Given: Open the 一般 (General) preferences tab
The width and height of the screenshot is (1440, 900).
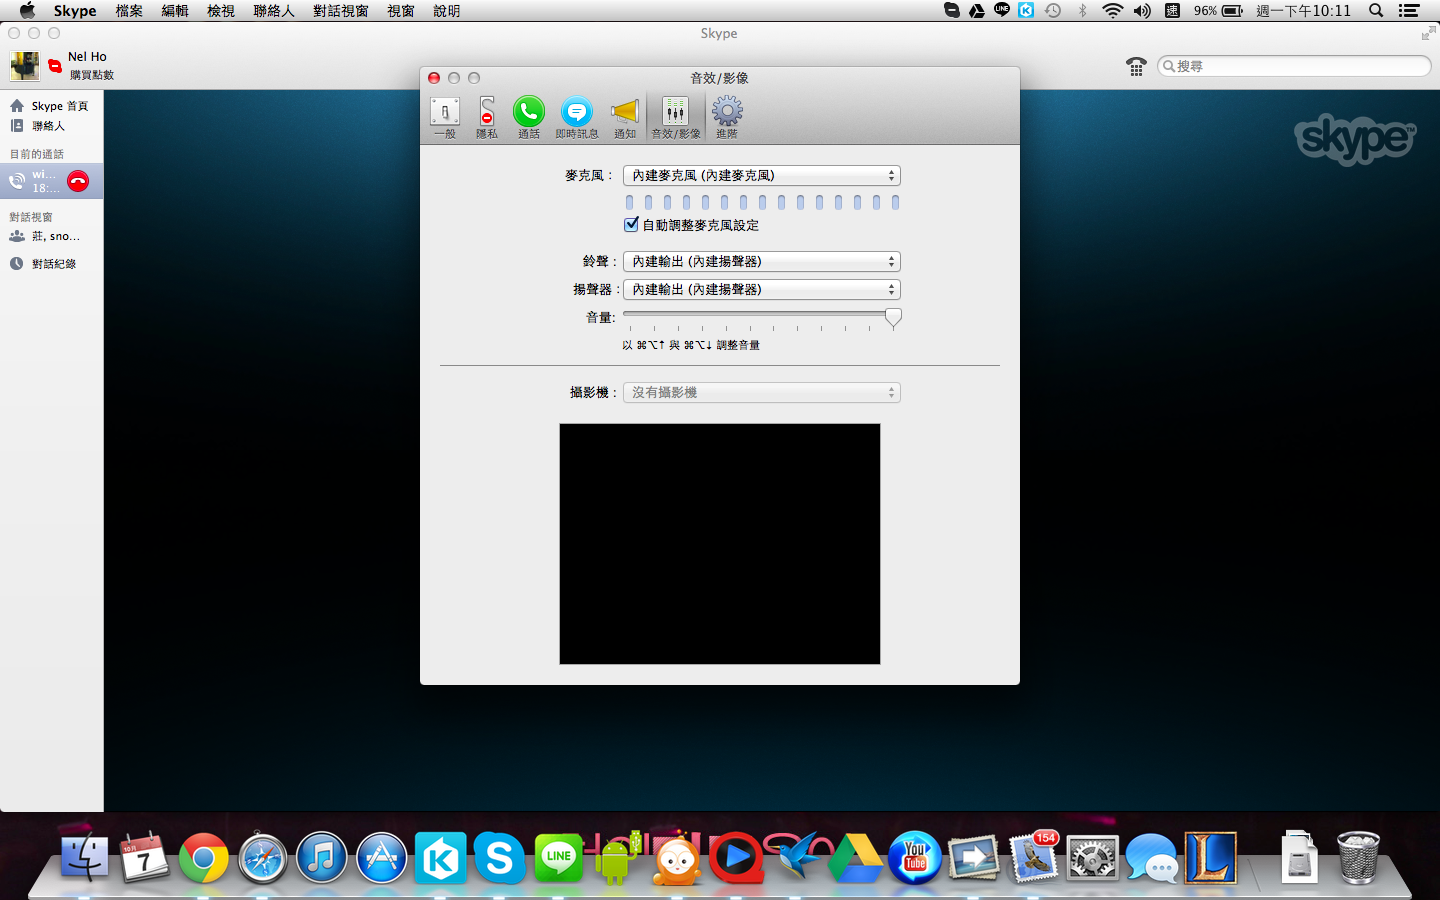Looking at the screenshot, I should [445, 117].
